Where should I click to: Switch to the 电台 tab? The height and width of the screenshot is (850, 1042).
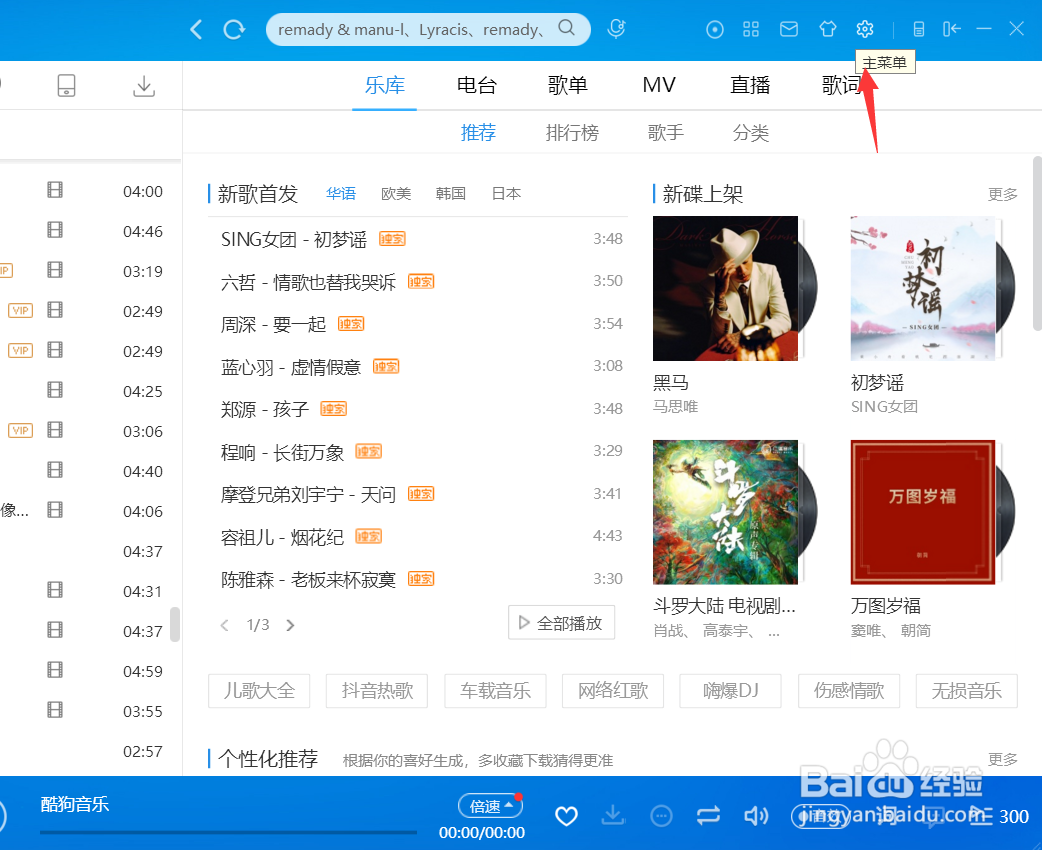pos(476,85)
